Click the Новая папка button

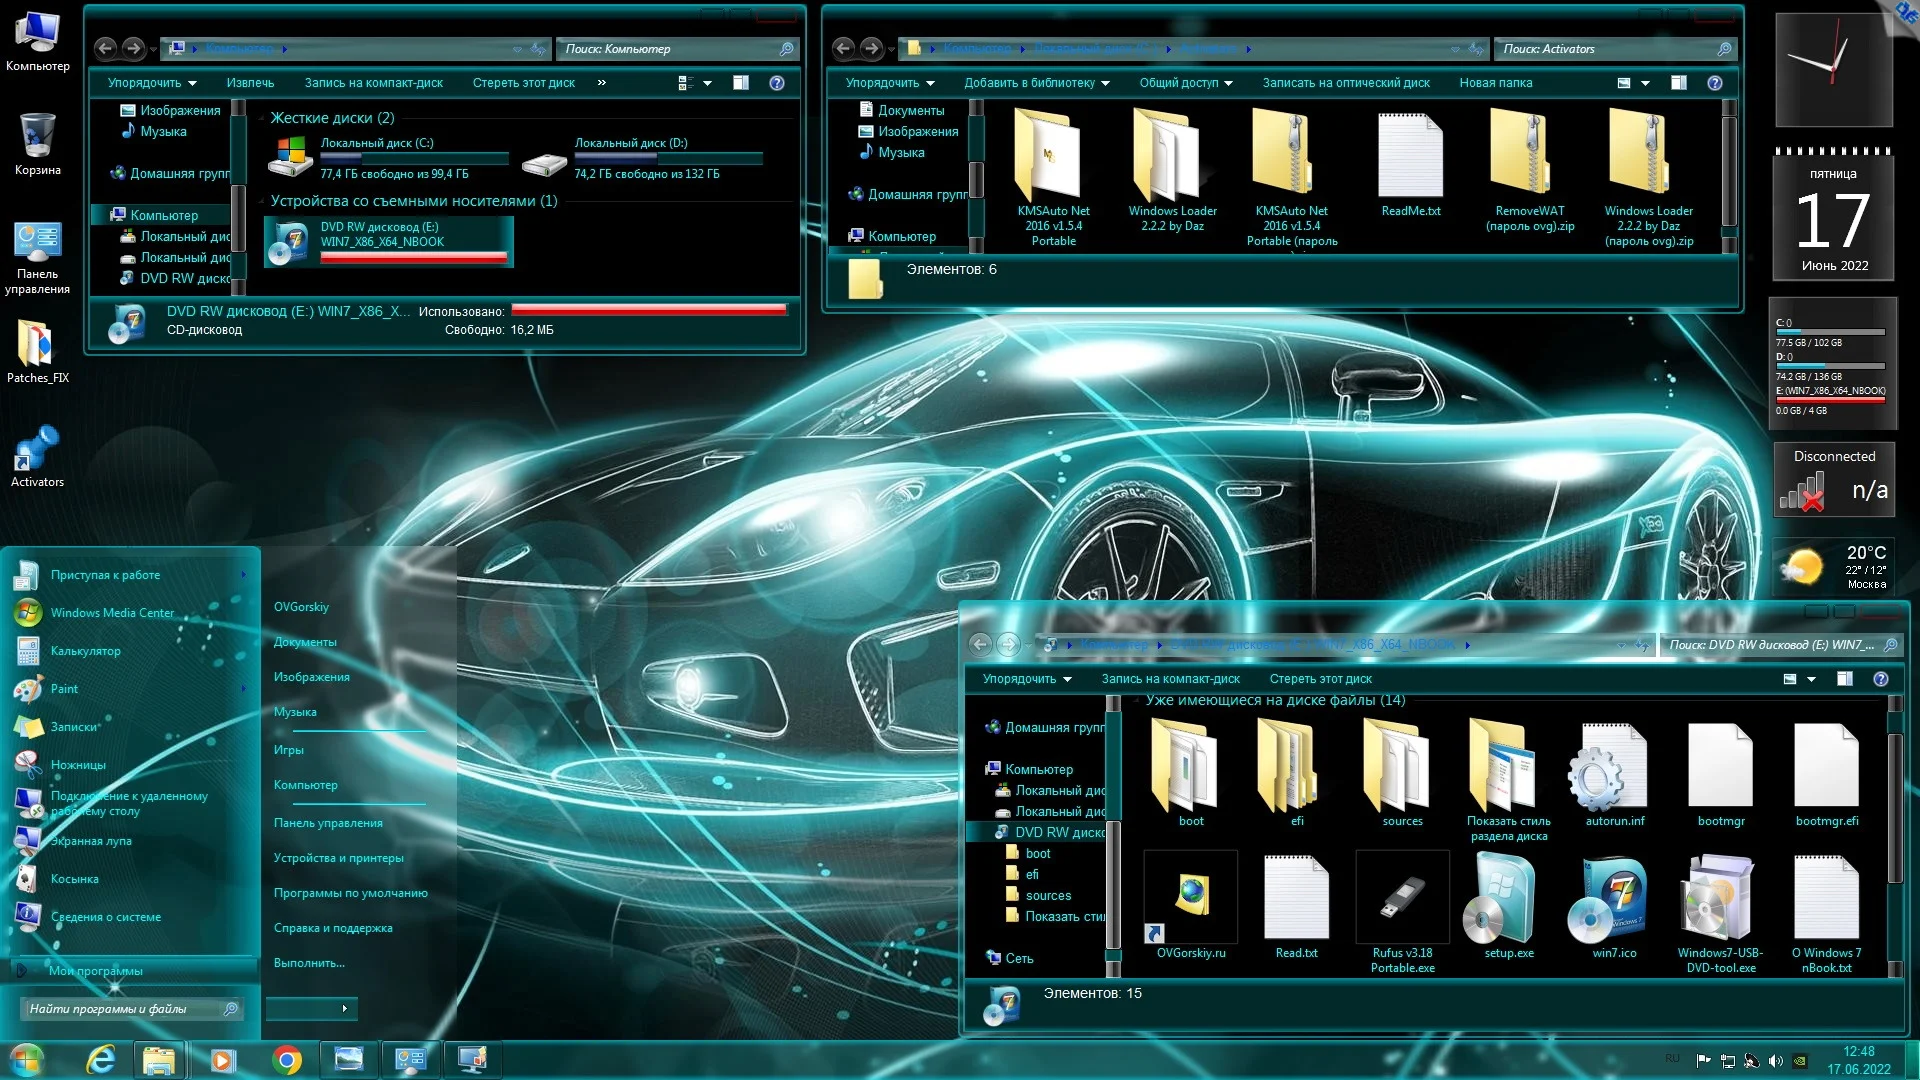[x=1495, y=83]
